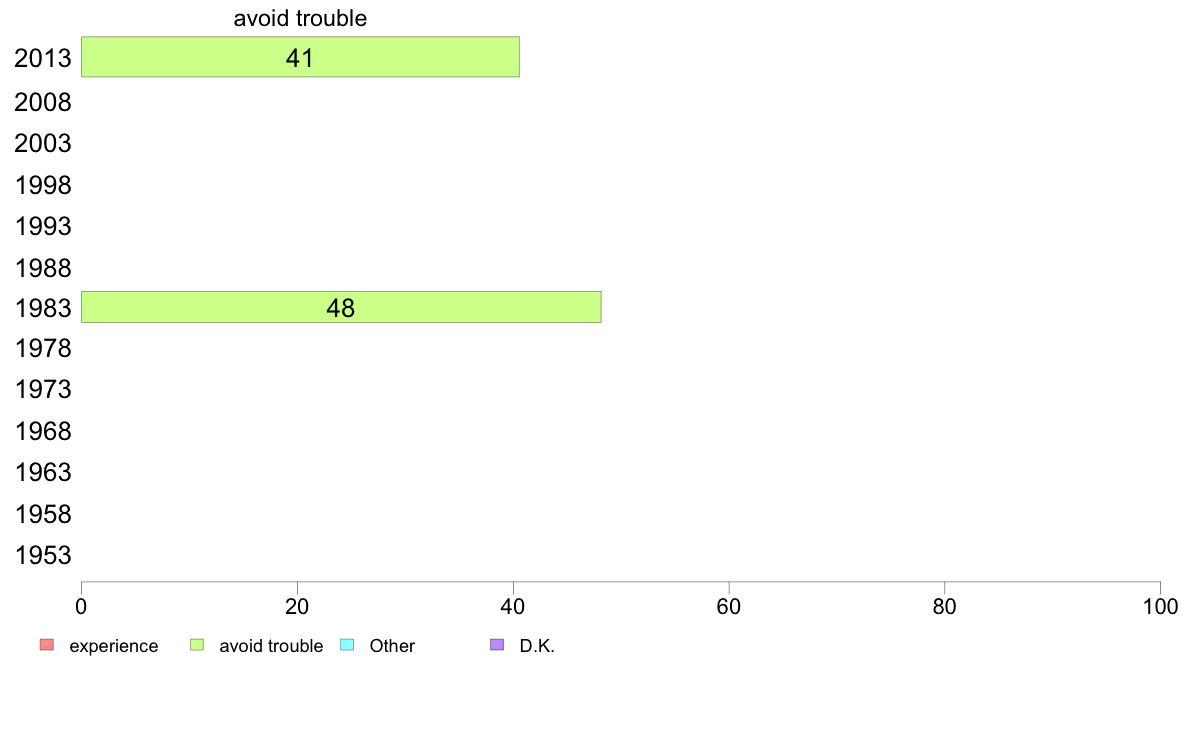Click the D.K. legend text

(537, 646)
